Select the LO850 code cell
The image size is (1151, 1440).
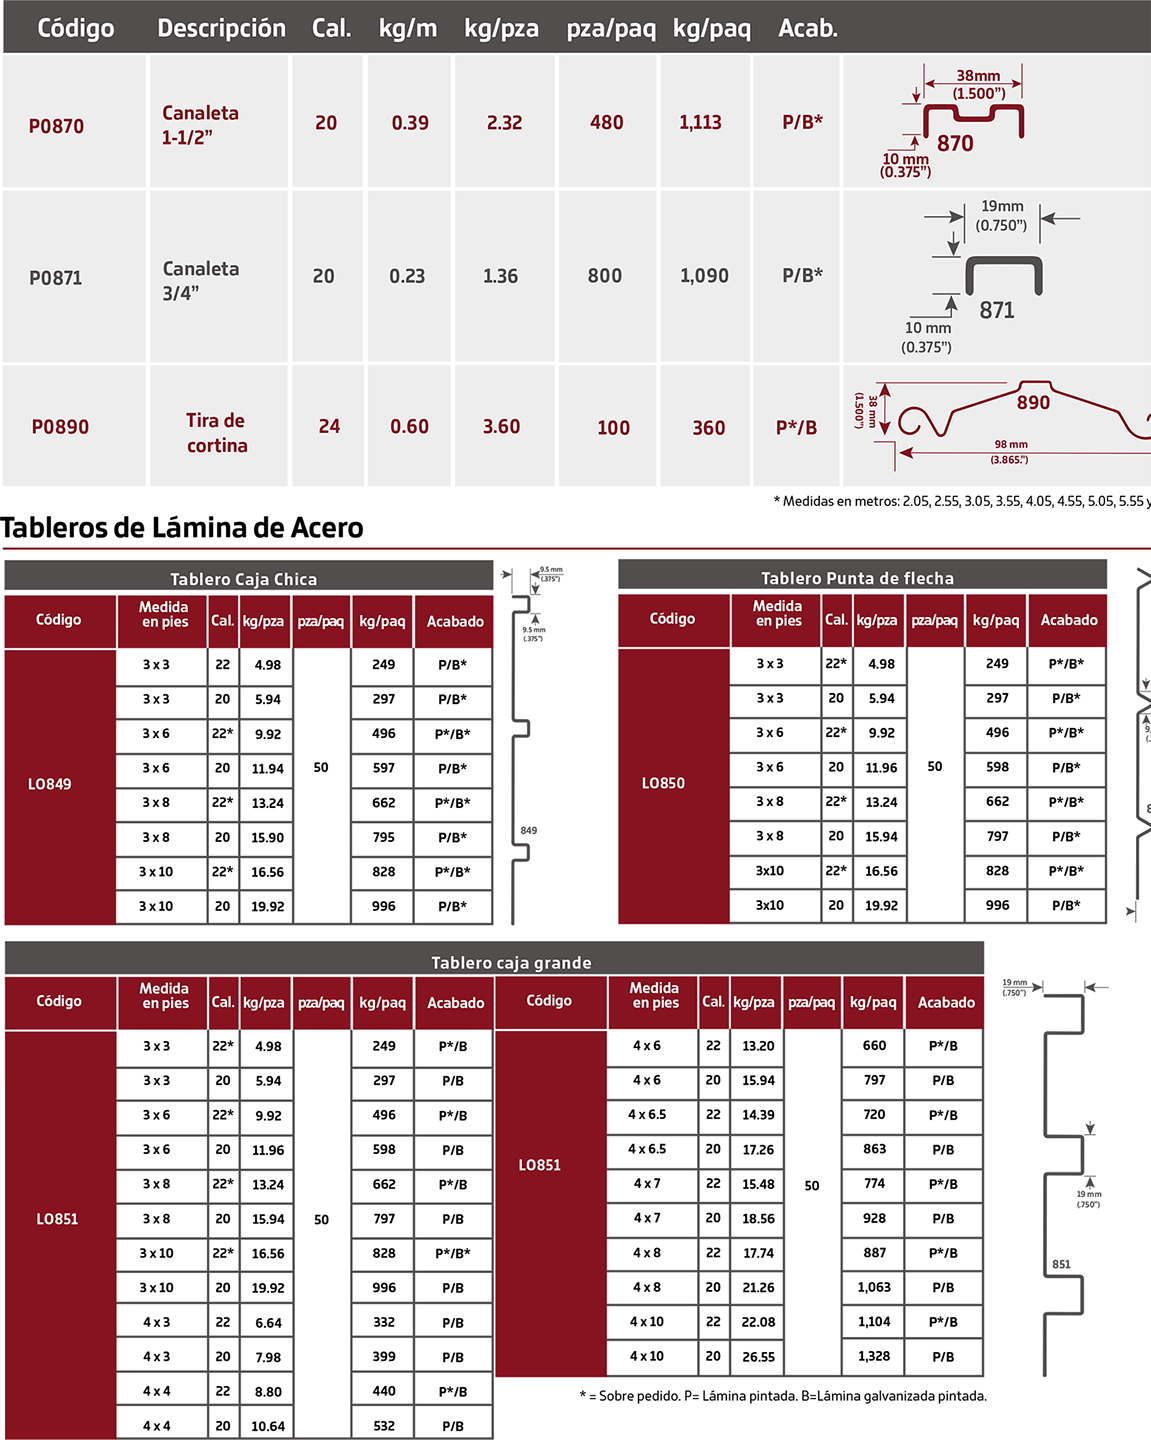coord(663,783)
